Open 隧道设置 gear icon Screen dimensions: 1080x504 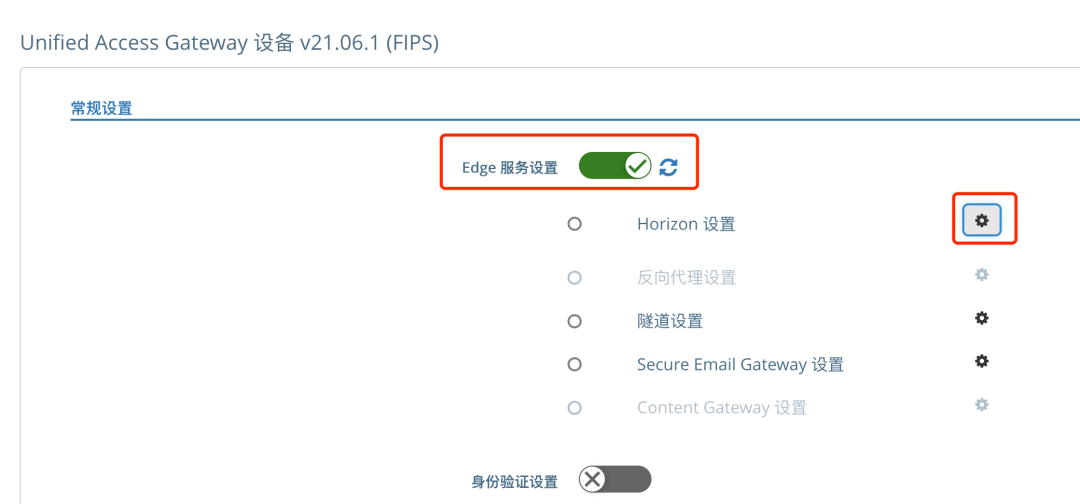(982, 318)
